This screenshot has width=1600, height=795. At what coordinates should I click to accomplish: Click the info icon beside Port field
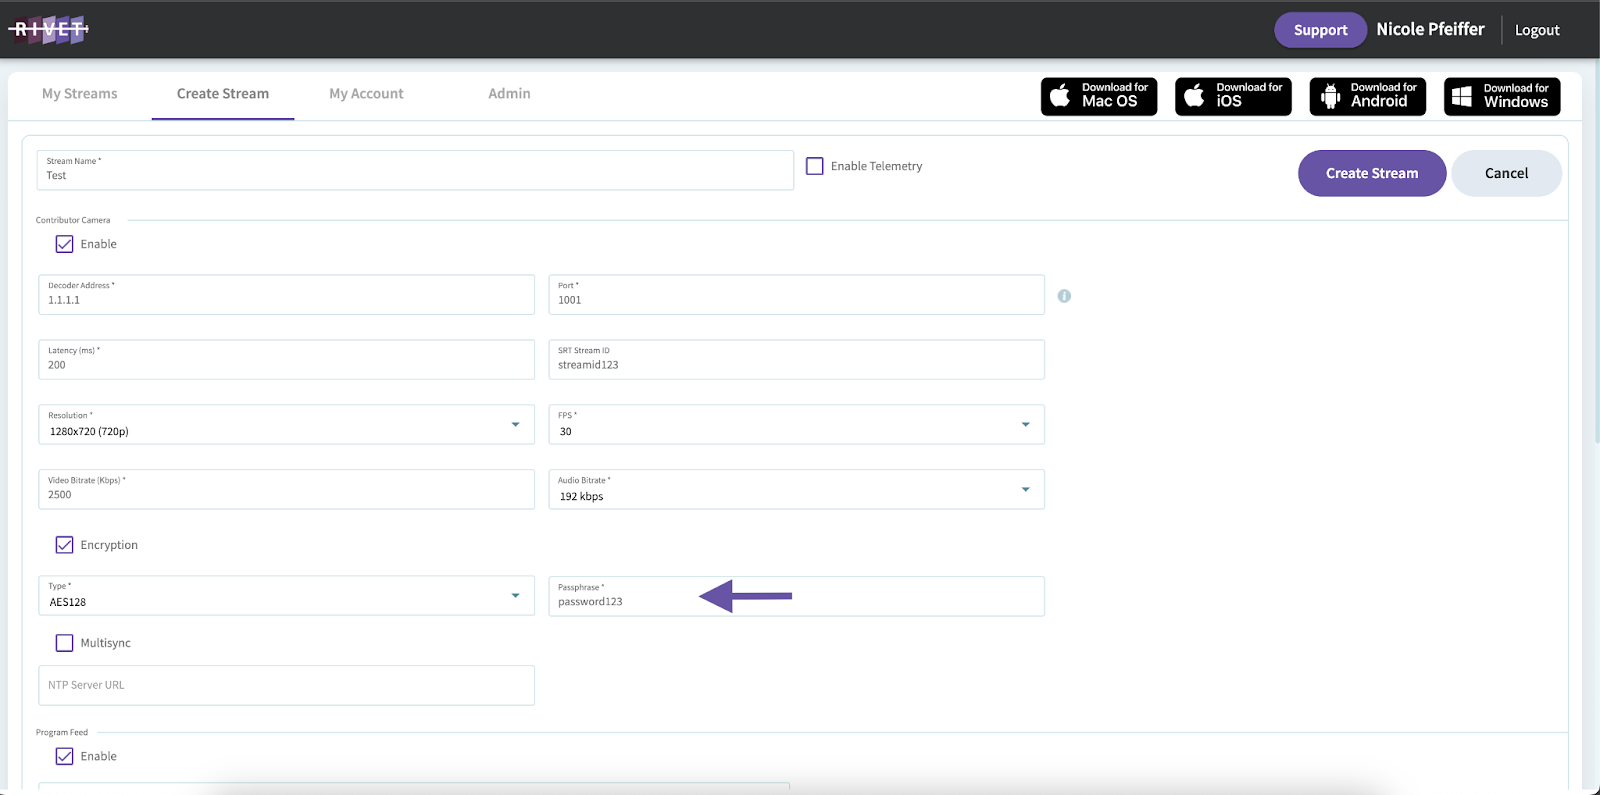click(1064, 296)
